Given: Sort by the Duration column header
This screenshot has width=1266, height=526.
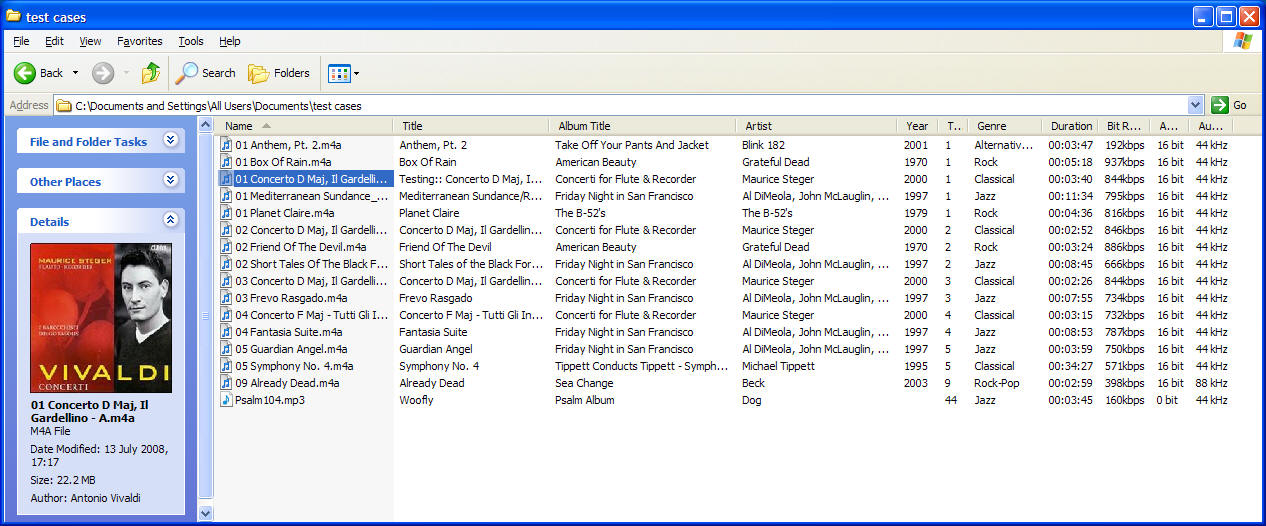Looking at the screenshot, I should (1071, 126).
